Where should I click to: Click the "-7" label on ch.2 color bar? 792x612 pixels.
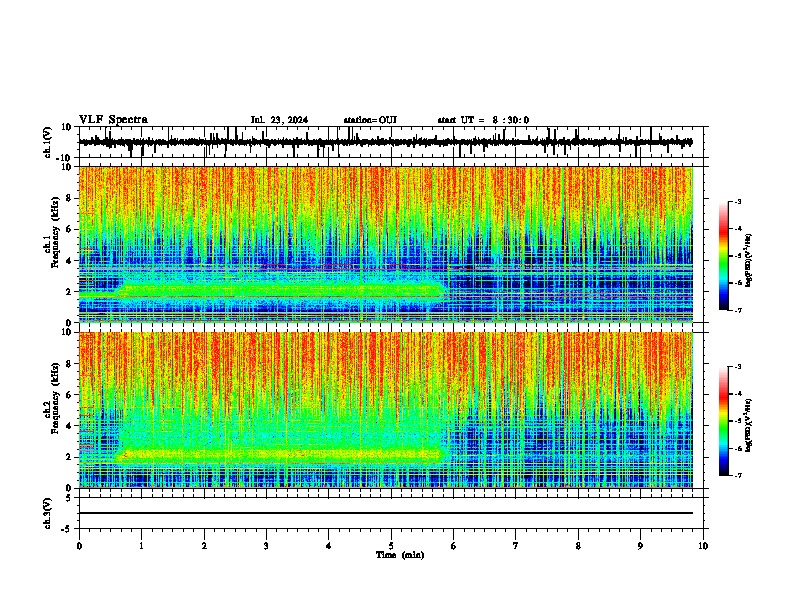[738, 476]
